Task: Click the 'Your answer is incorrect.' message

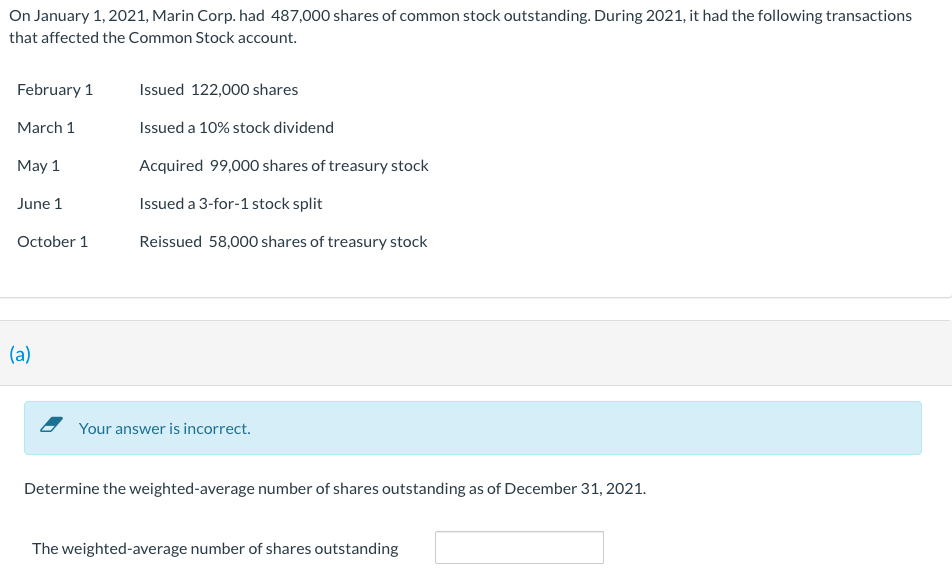Action: point(165,429)
